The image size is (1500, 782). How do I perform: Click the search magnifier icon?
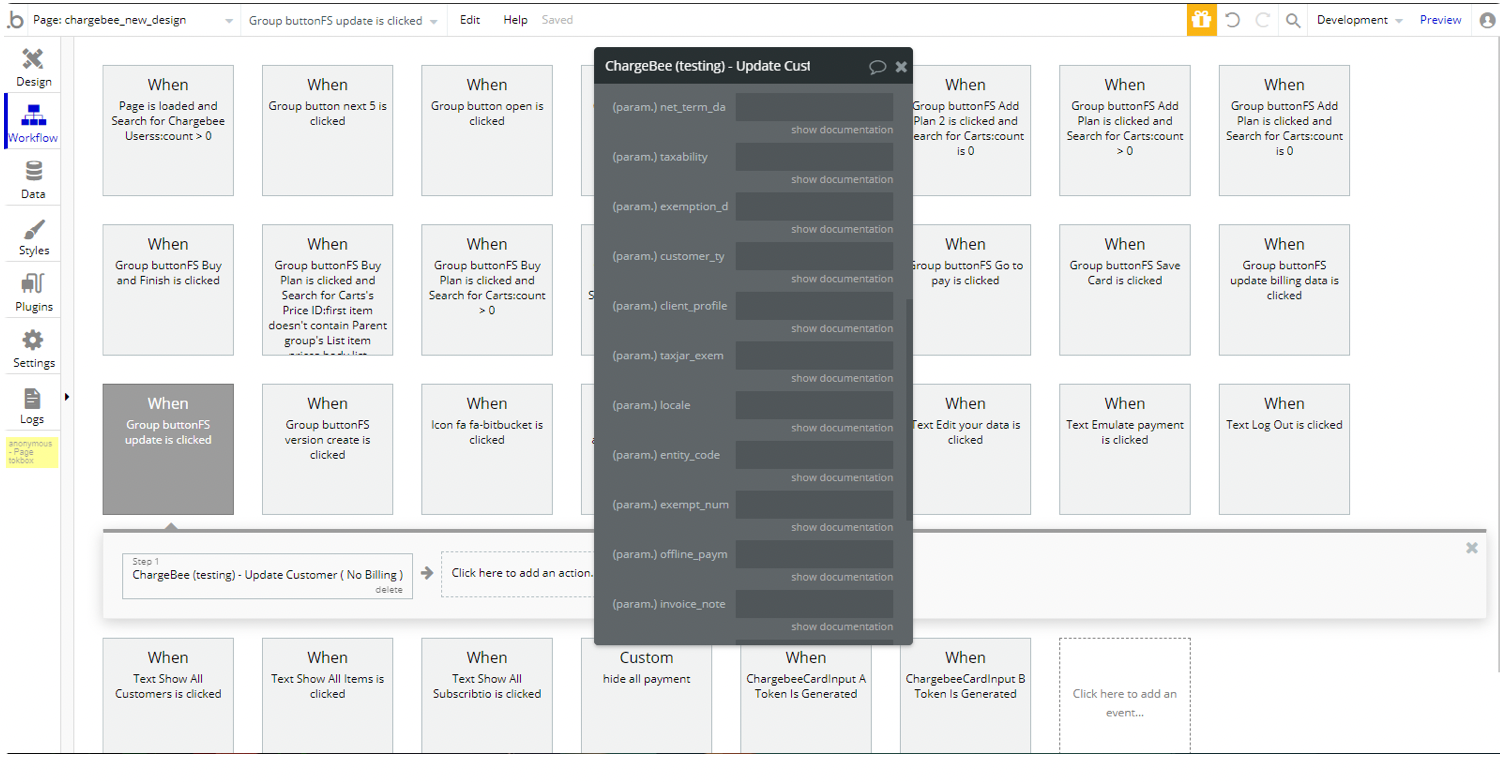click(x=1293, y=20)
